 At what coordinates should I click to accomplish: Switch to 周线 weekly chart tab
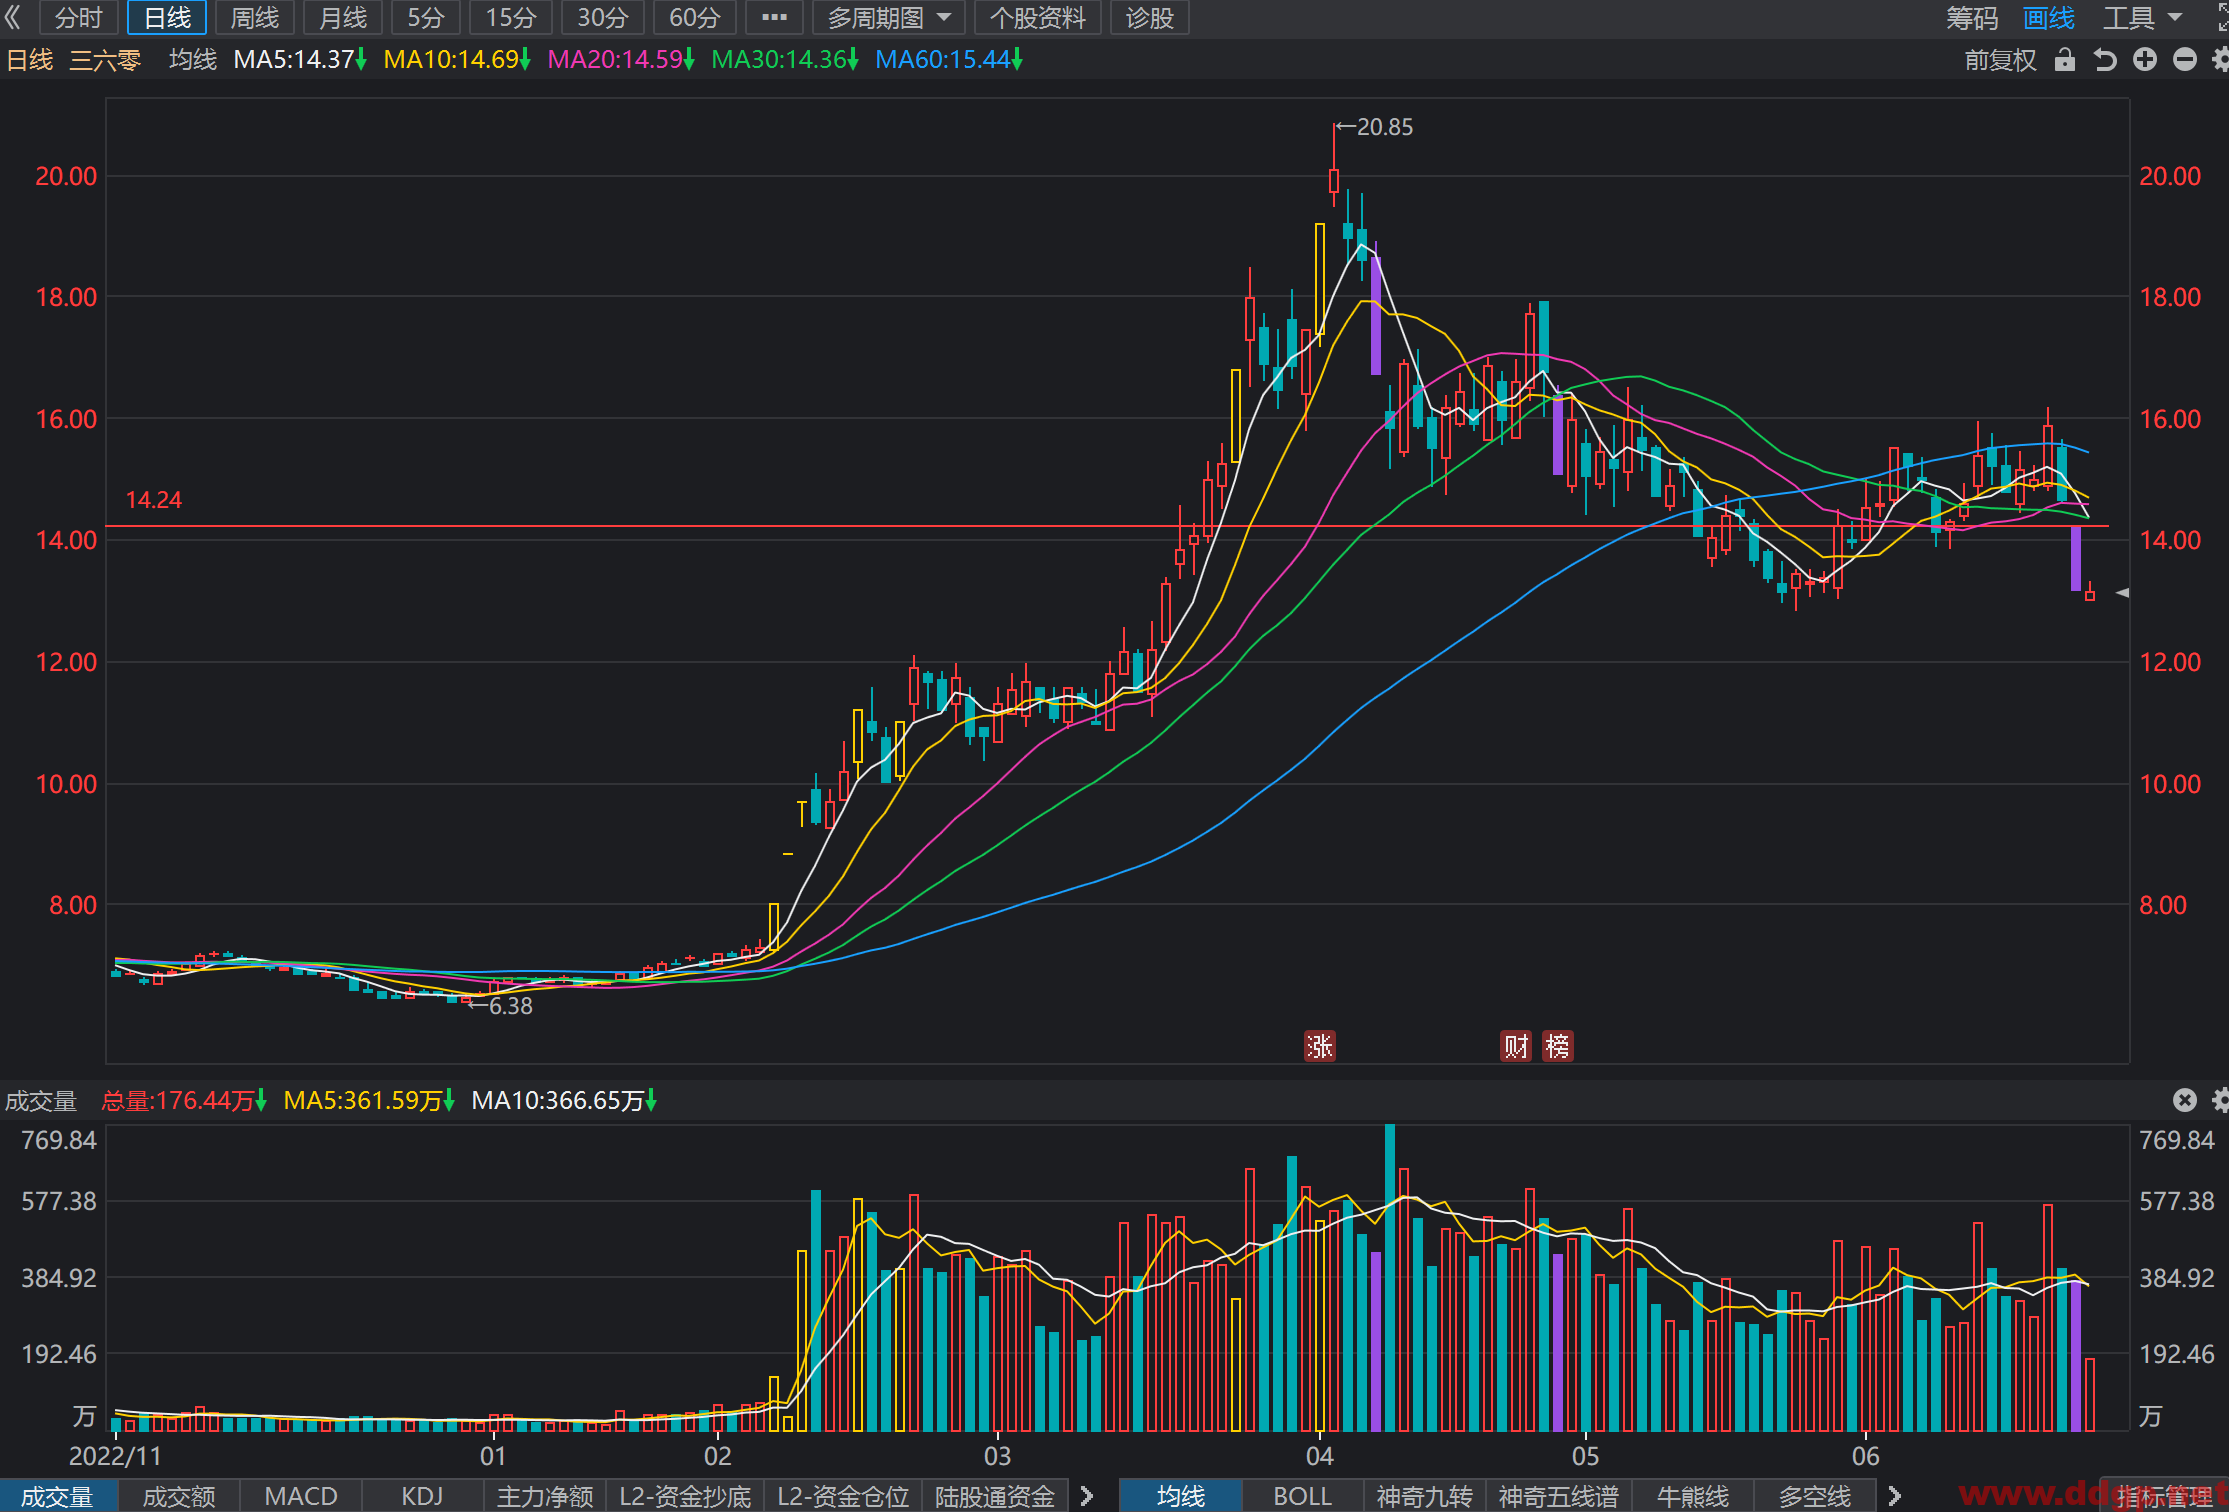pyautogui.click(x=254, y=18)
